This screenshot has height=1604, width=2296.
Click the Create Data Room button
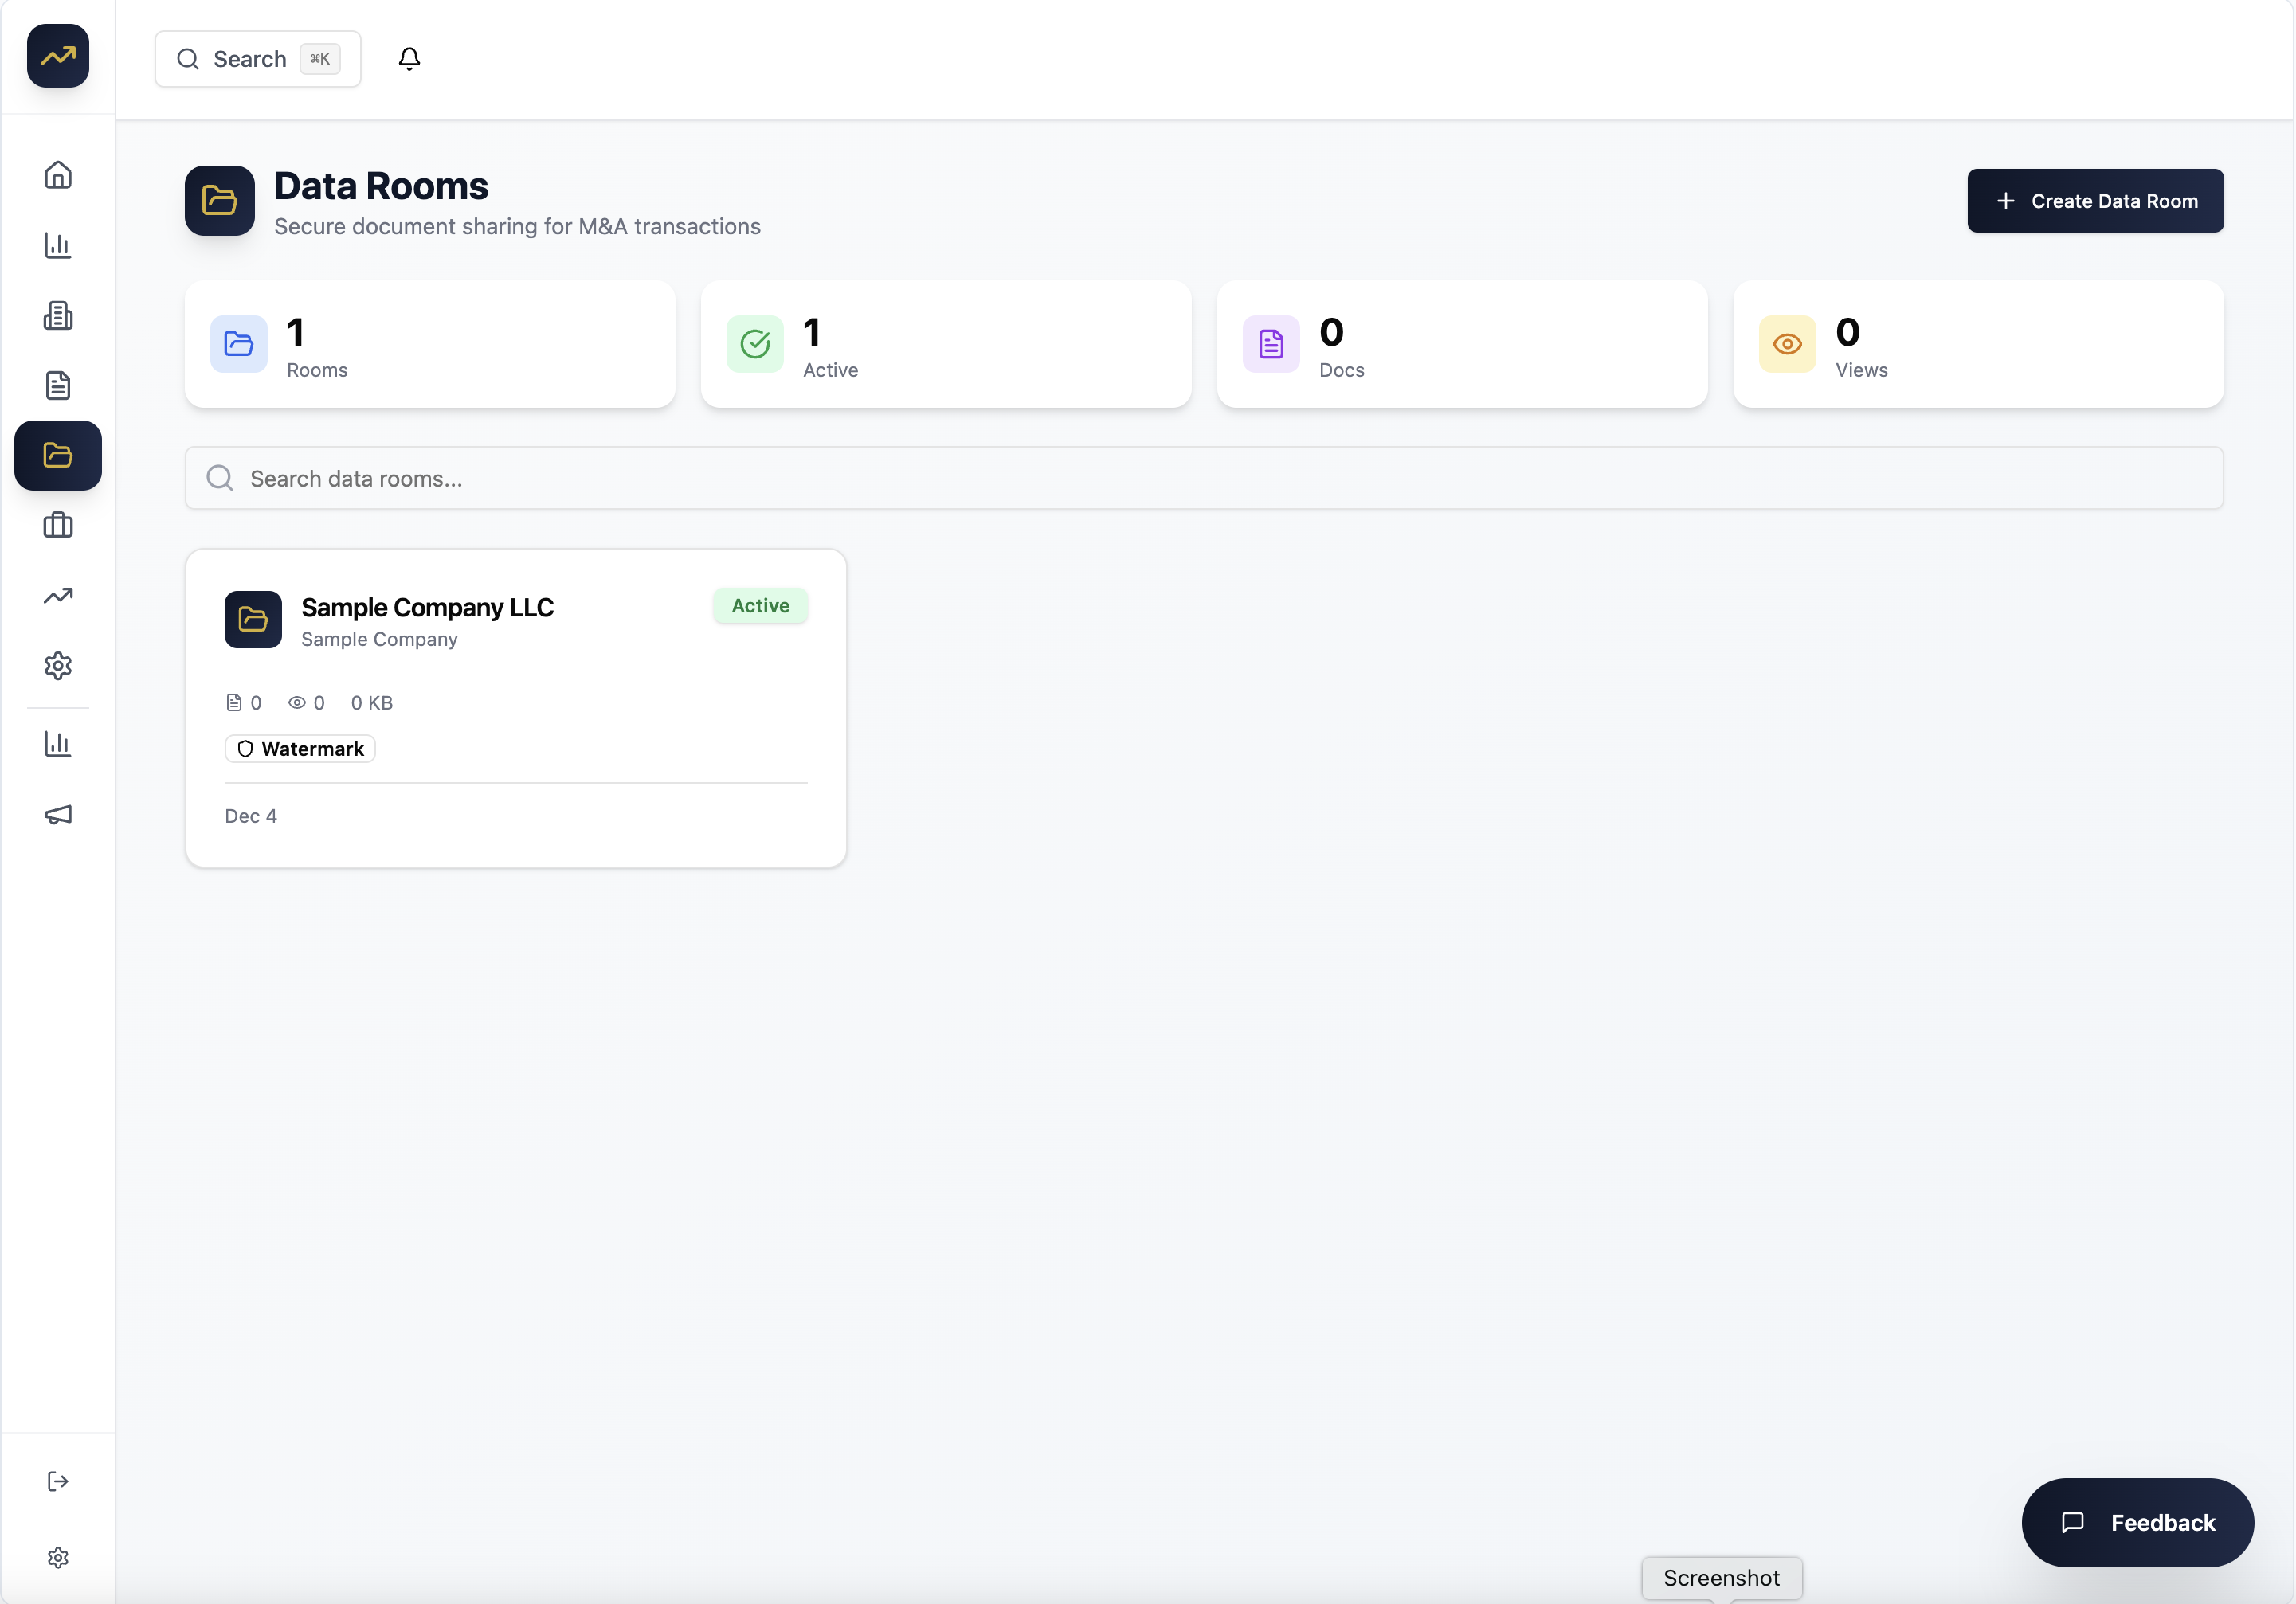click(2095, 200)
